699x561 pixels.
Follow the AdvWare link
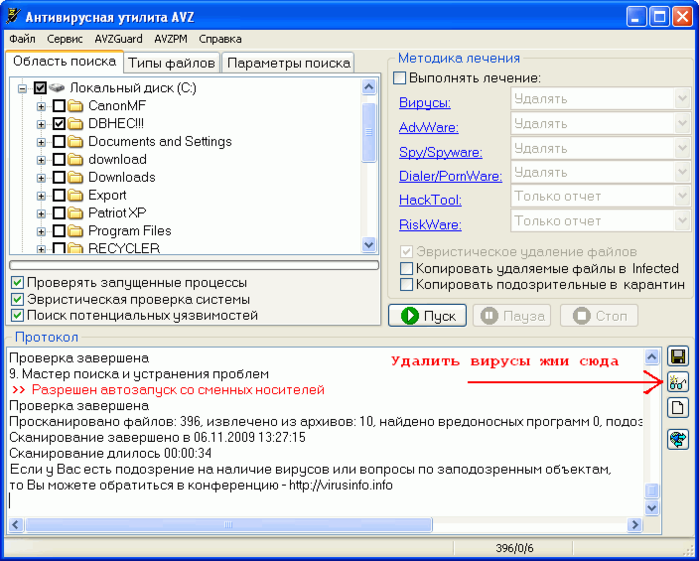click(x=428, y=128)
